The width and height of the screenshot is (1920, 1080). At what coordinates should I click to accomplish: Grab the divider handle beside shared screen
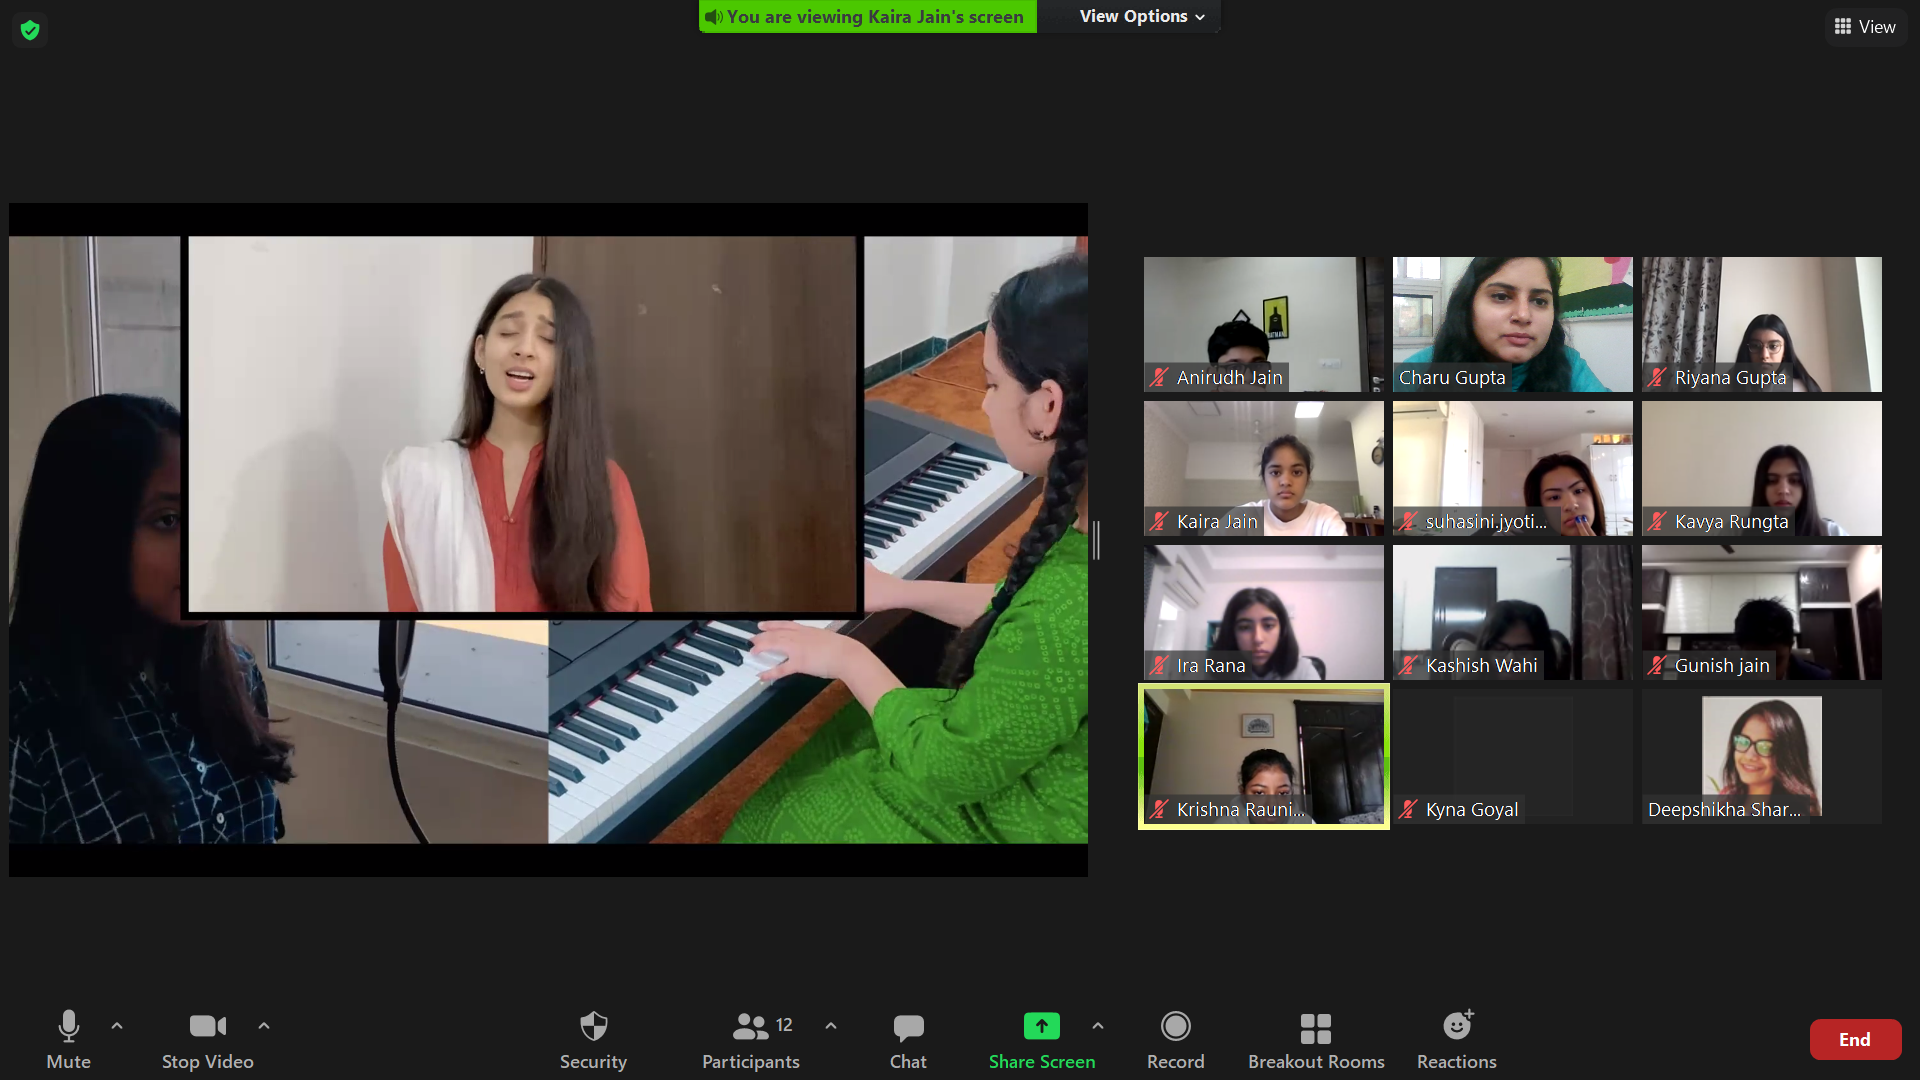(x=1096, y=540)
